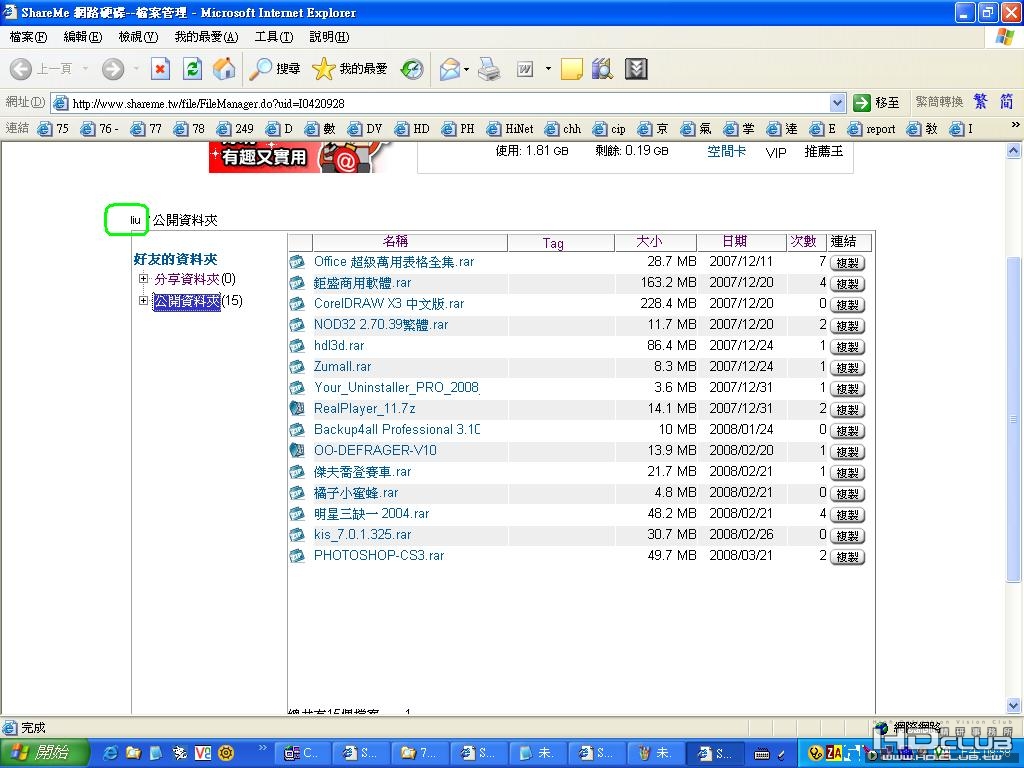Select 分享資料夾 folder in tree

[x=187, y=279]
